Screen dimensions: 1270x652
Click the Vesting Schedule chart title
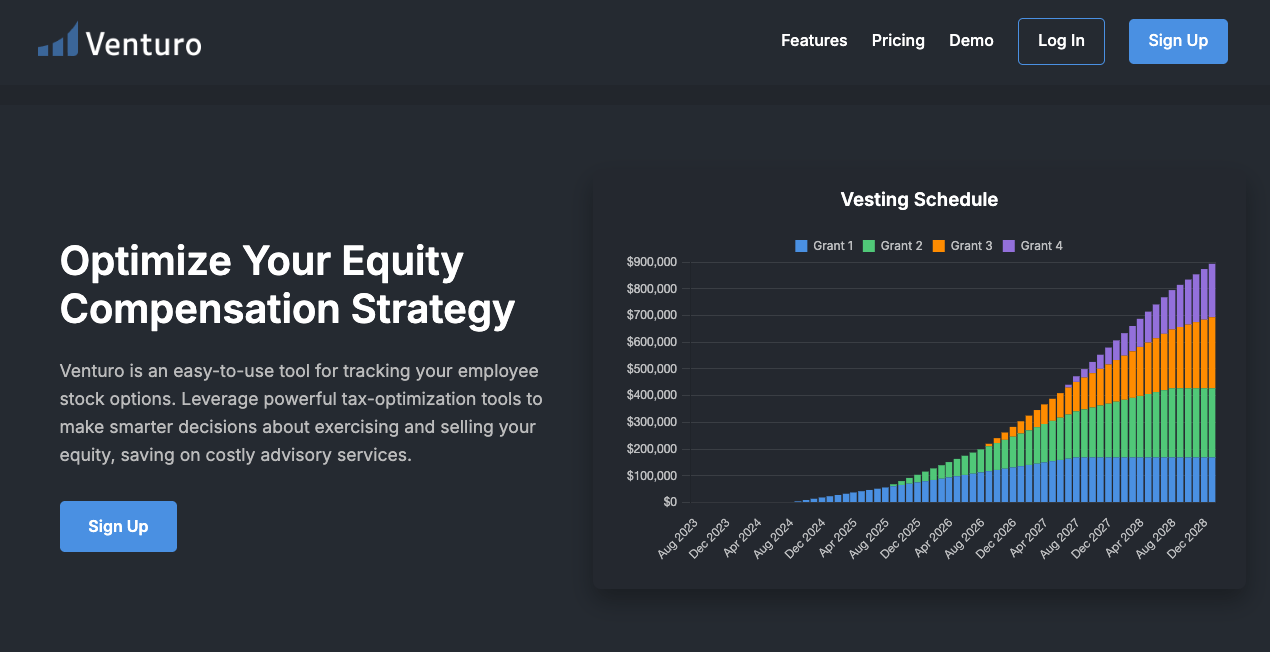point(919,200)
